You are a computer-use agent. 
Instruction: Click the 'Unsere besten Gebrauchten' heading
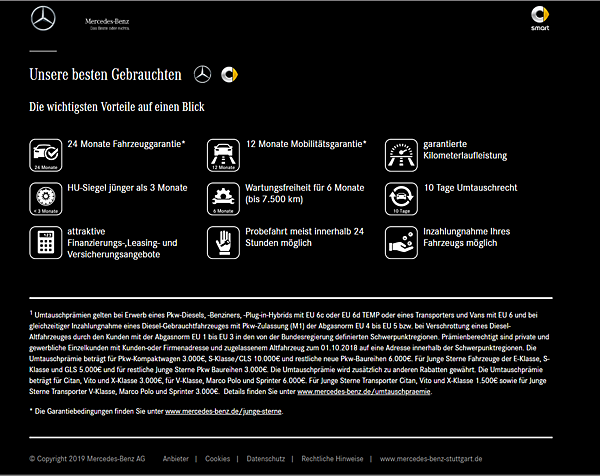pos(106,74)
